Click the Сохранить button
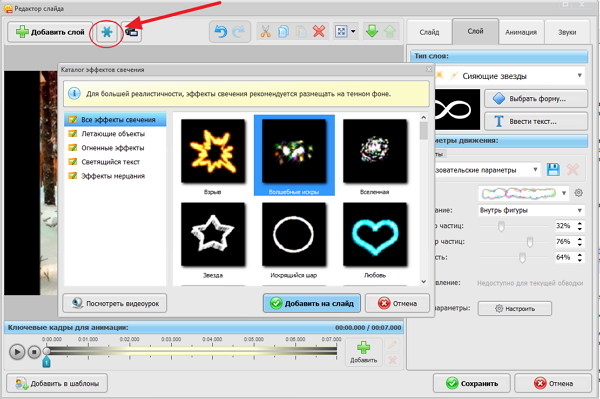 click(x=472, y=383)
